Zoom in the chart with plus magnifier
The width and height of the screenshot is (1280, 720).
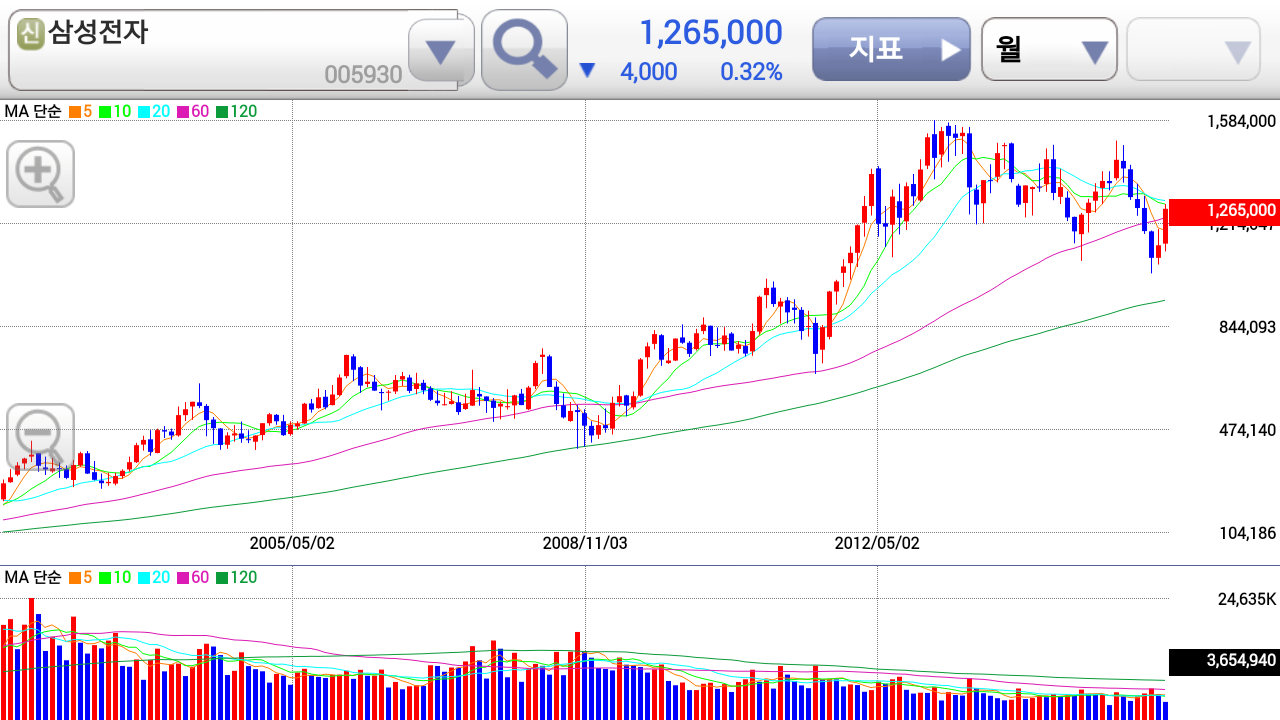[x=40, y=174]
